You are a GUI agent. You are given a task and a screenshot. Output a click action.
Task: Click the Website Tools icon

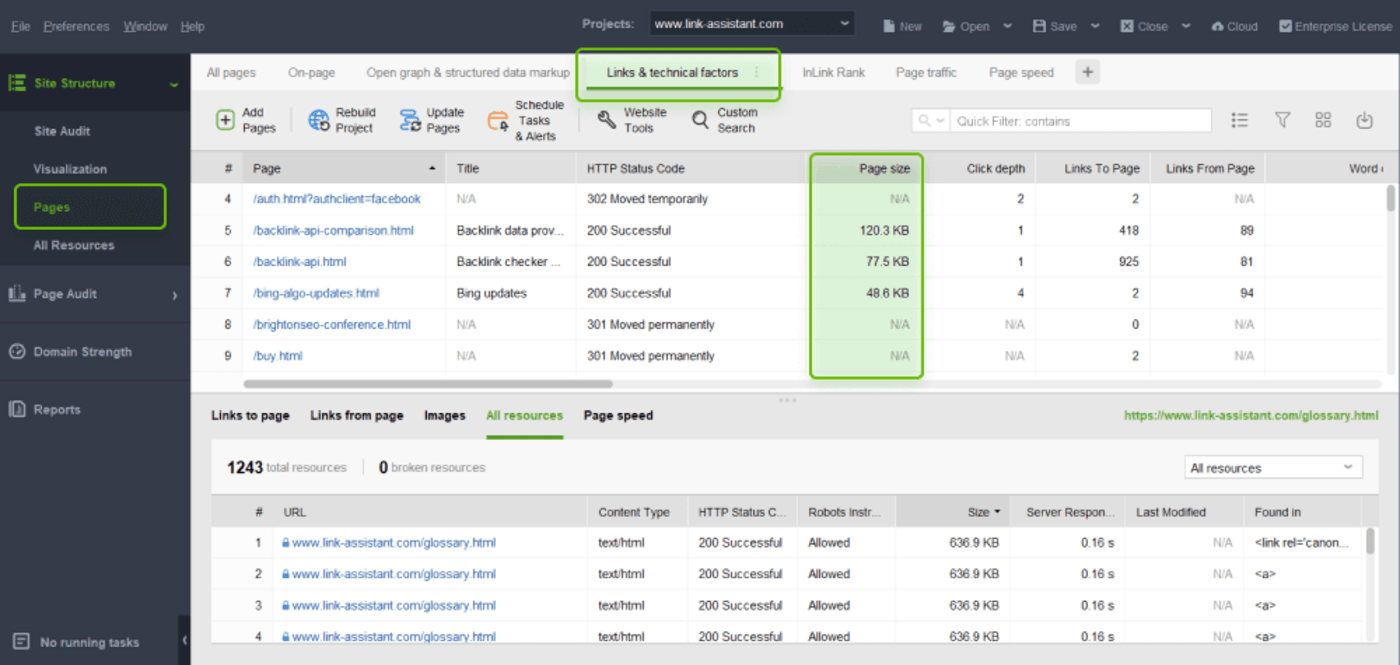pyautogui.click(x=605, y=120)
